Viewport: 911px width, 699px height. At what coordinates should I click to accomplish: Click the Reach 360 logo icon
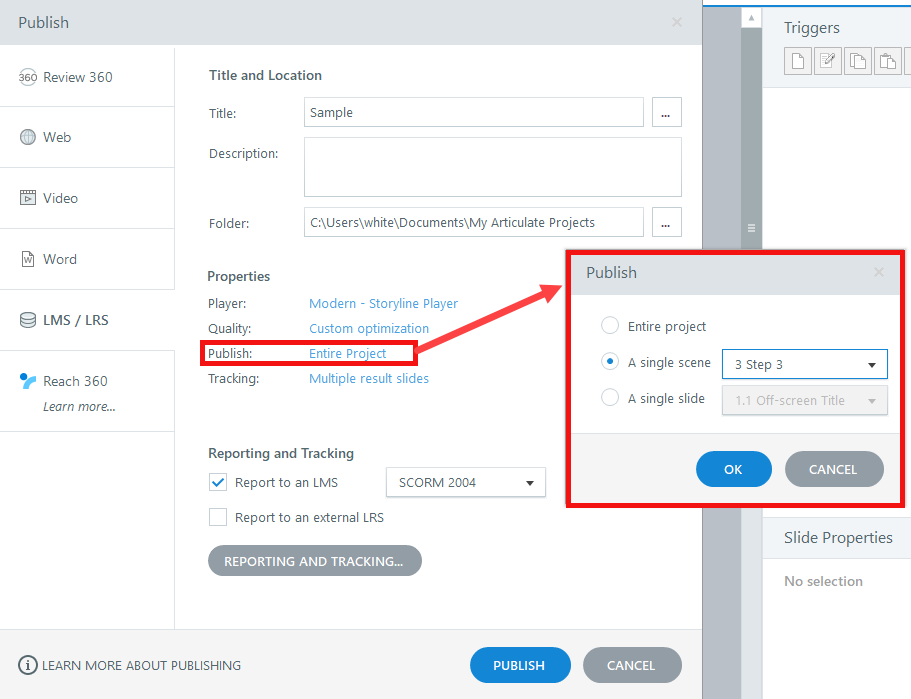click(27, 381)
